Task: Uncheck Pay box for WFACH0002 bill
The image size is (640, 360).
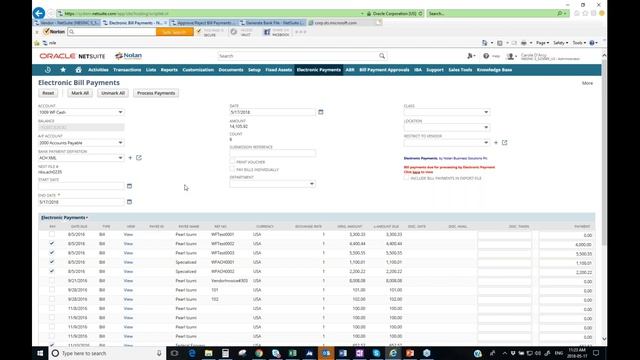Action: click(x=52, y=271)
